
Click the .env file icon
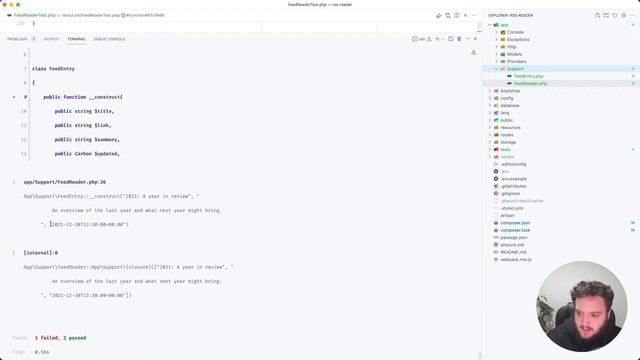496,171
